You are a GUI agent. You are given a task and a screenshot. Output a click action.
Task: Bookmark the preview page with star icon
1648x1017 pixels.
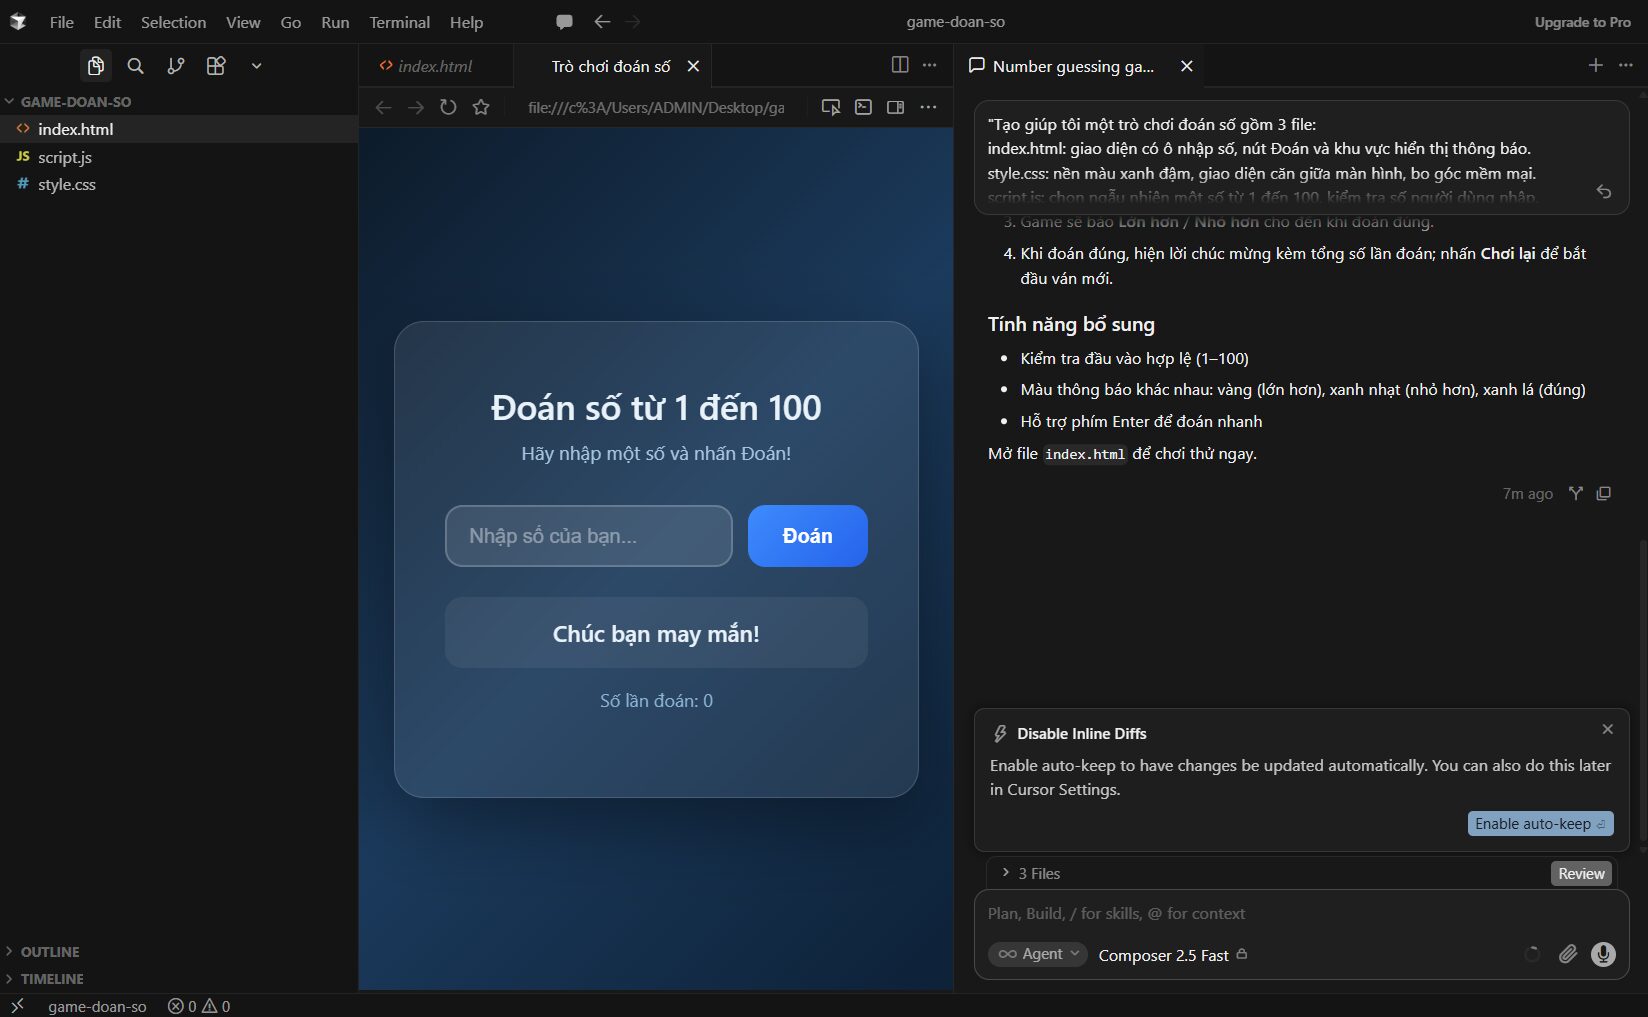(481, 107)
